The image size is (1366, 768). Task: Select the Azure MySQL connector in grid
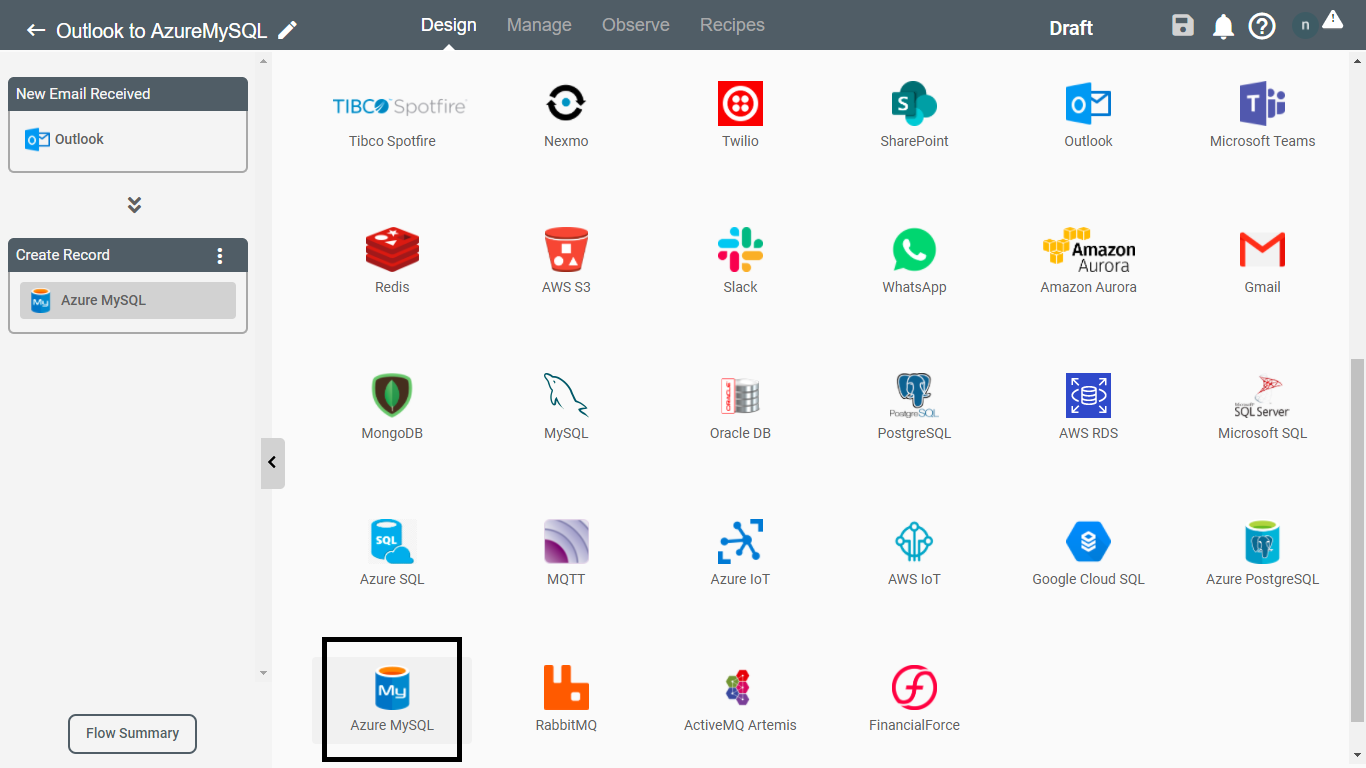tap(392, 700)
